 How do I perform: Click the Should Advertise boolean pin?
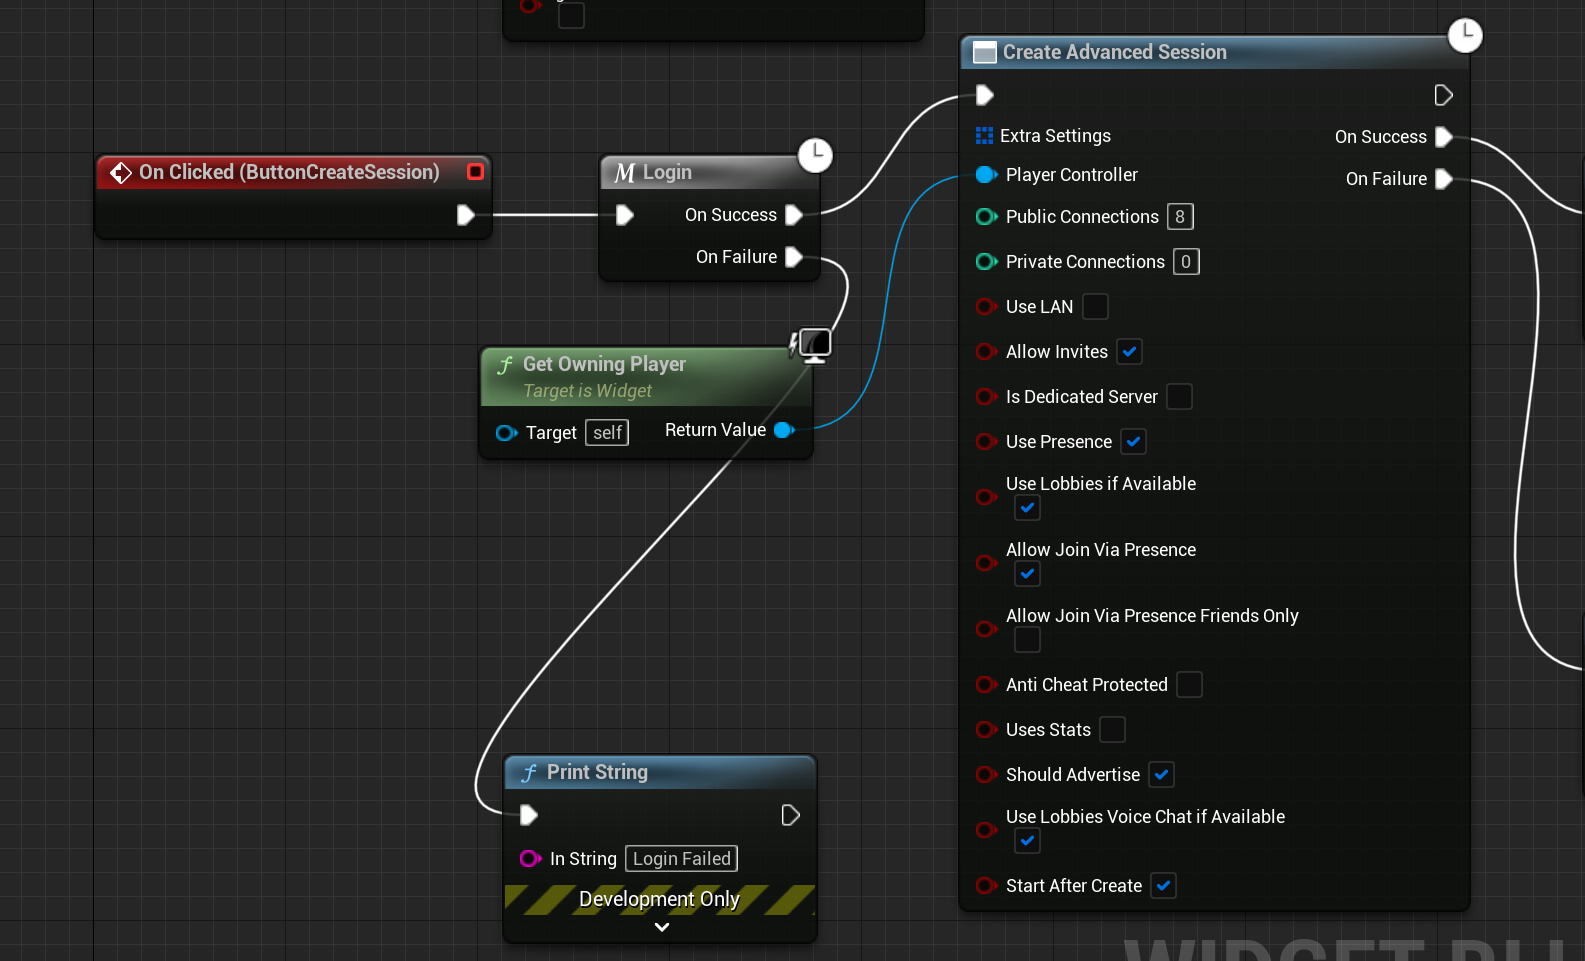click(x=986, y=775)
